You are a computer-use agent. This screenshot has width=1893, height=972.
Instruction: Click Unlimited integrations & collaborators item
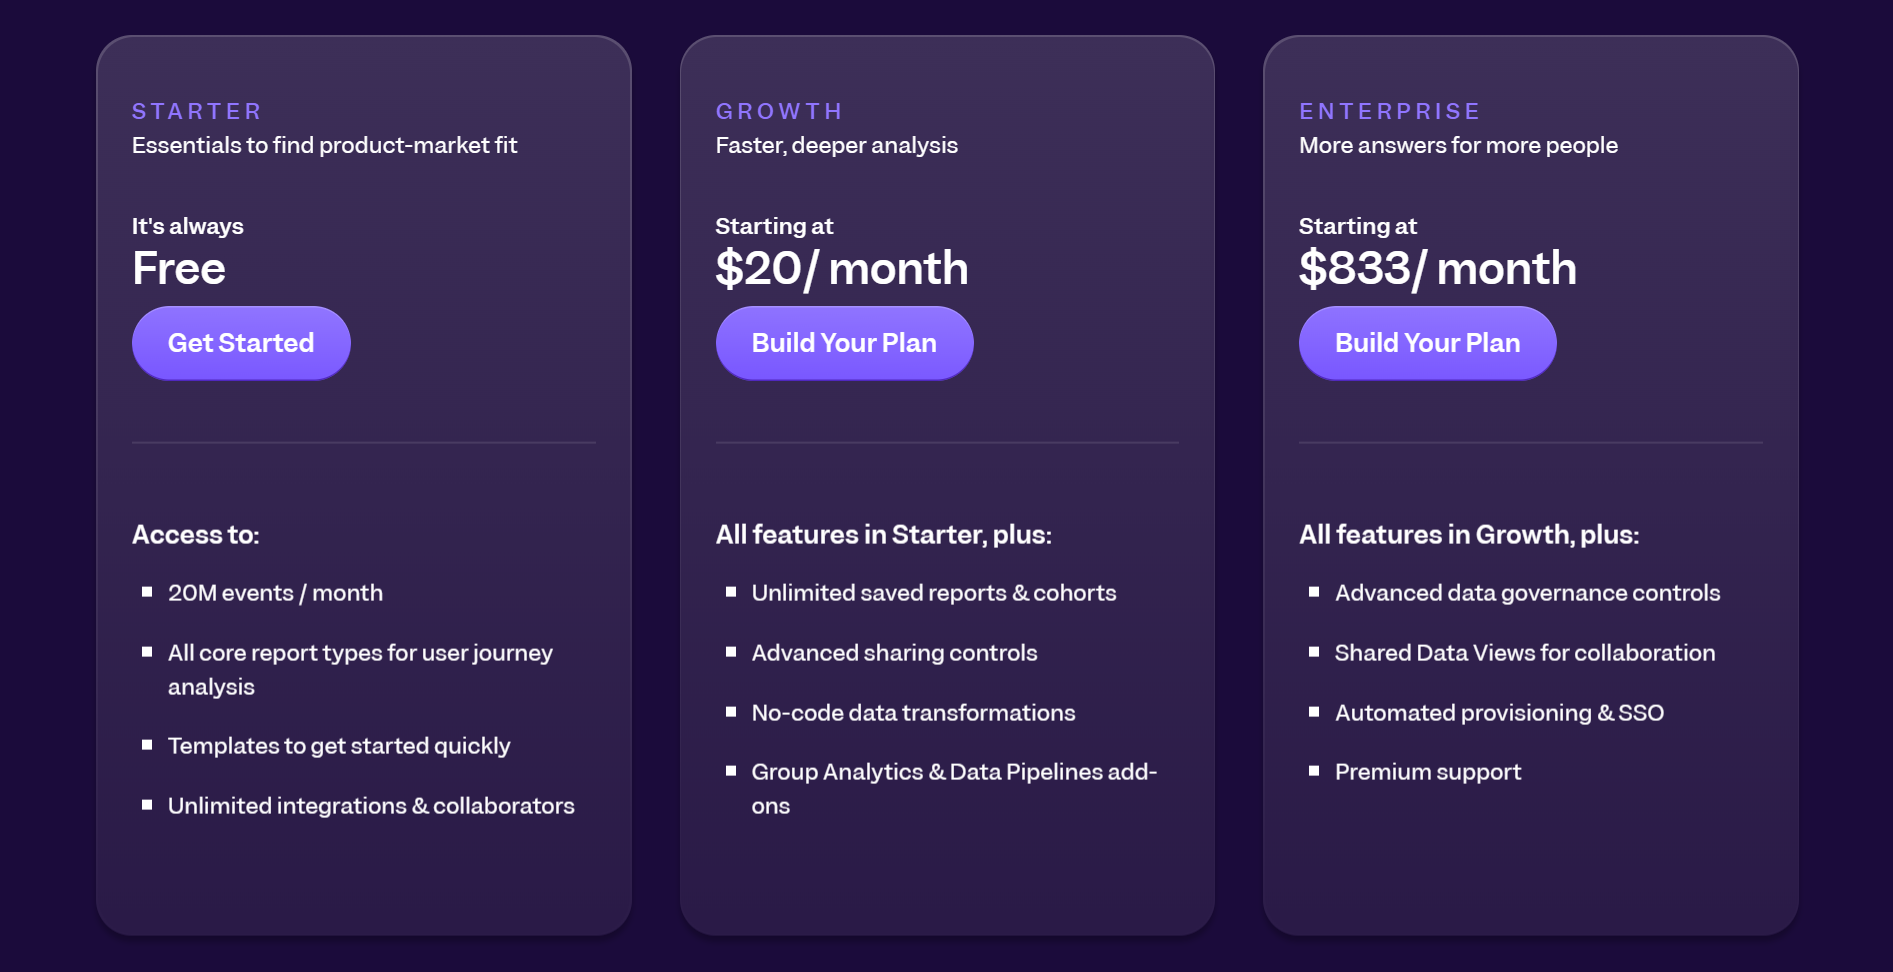click(371, 806)
